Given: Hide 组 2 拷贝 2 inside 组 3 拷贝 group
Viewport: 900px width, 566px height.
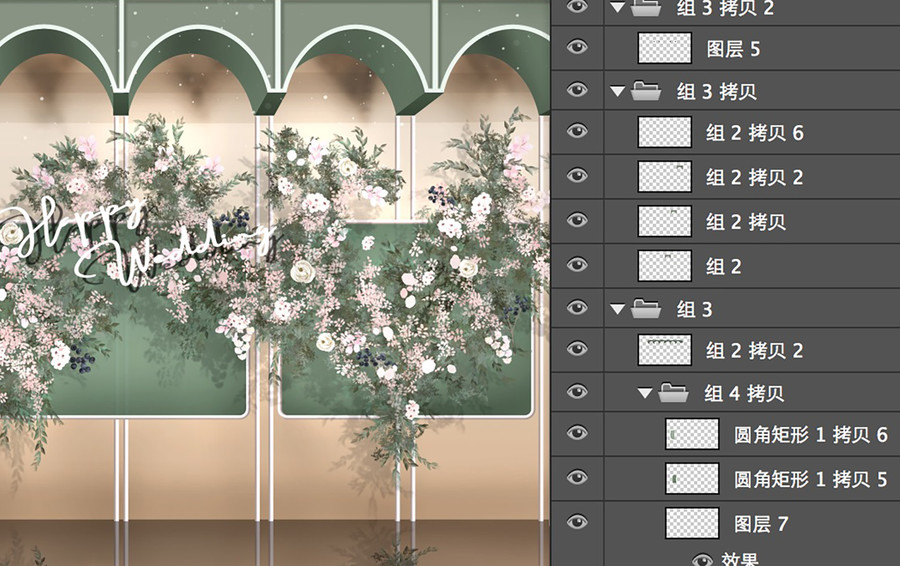Looking at the screenshot, I should point(577,176).
